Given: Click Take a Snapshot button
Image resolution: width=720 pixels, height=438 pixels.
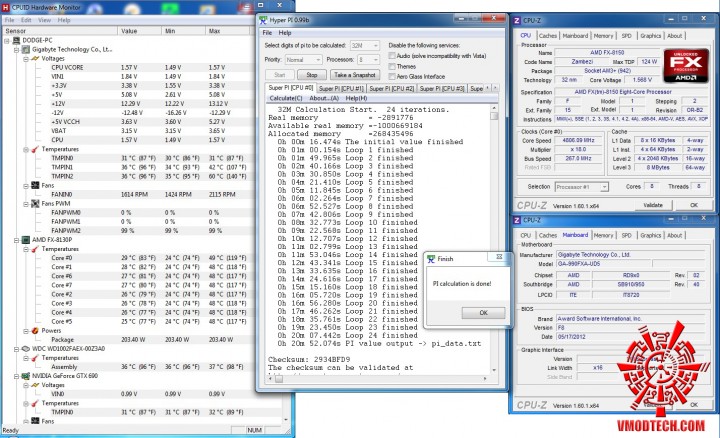Looking at the screenshot, I should pos(355,75).
